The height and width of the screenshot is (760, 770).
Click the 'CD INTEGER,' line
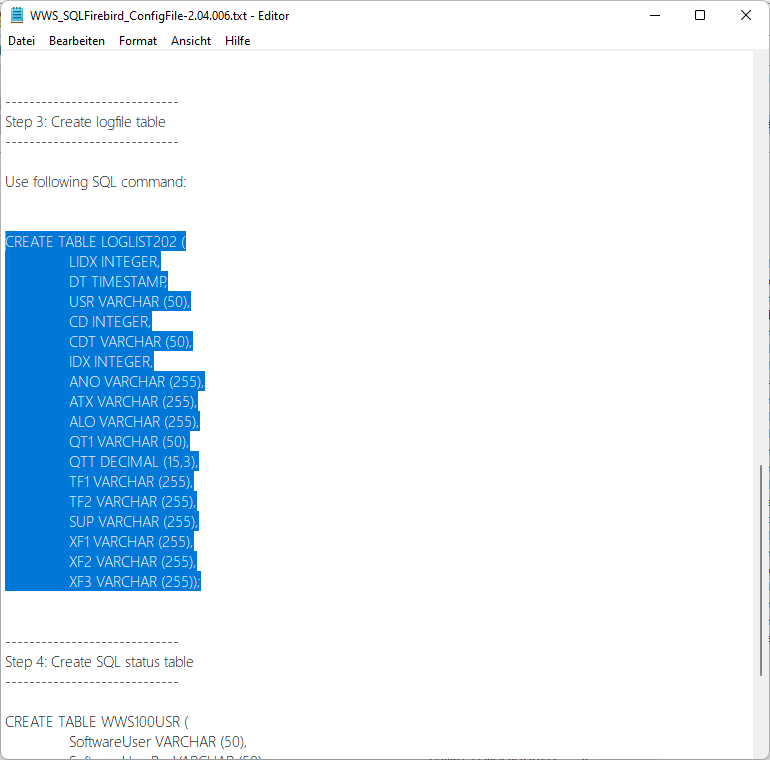[x=110, y=322]
